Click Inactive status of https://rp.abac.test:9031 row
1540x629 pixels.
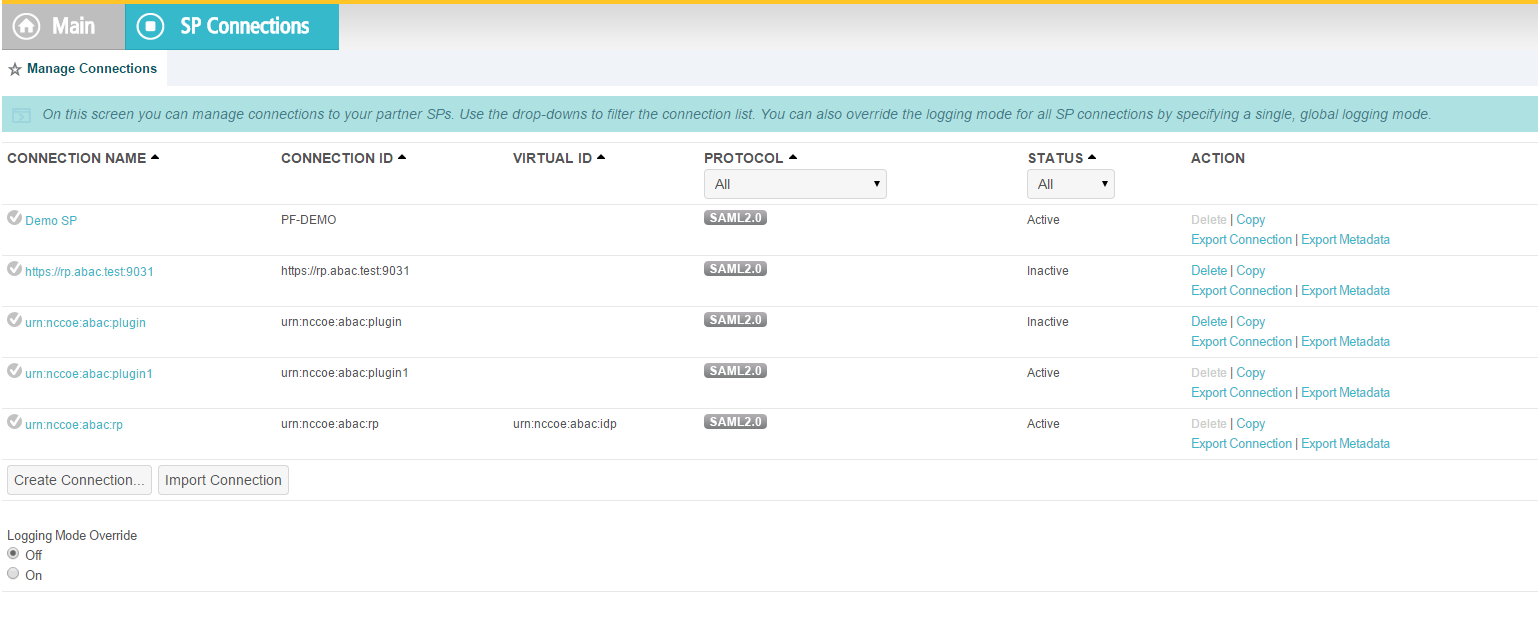point(1048,271)
